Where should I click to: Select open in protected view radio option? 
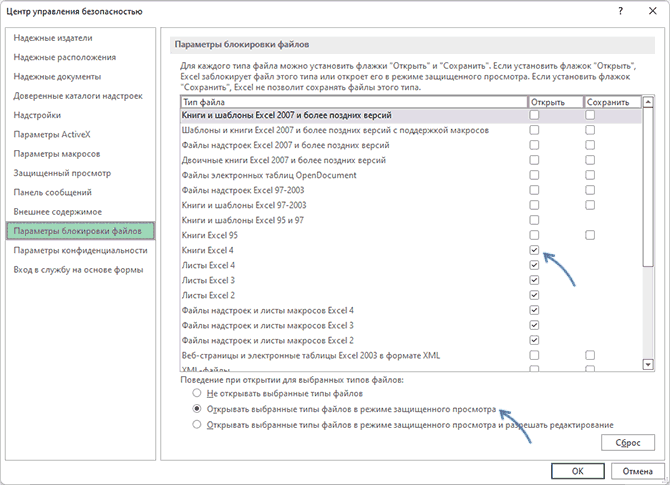click(197, 409)
